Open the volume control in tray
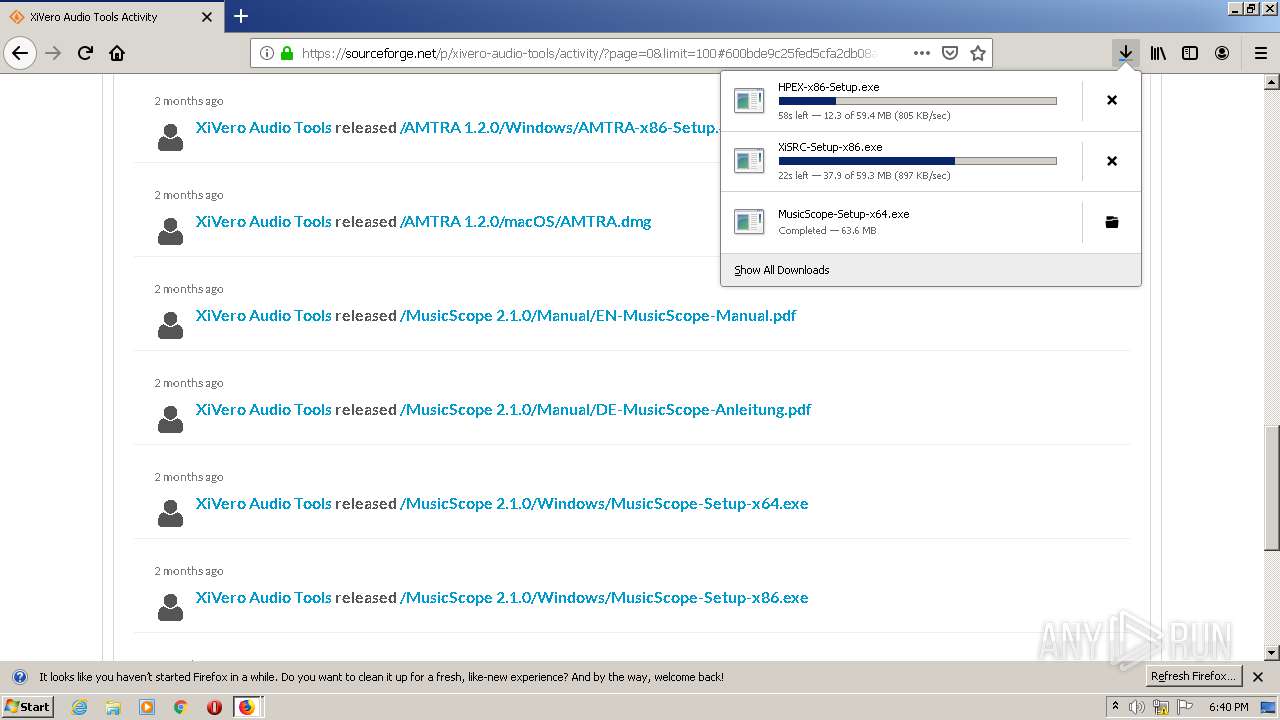This screenshot has height=720, width=1280. pos(1137,707)
